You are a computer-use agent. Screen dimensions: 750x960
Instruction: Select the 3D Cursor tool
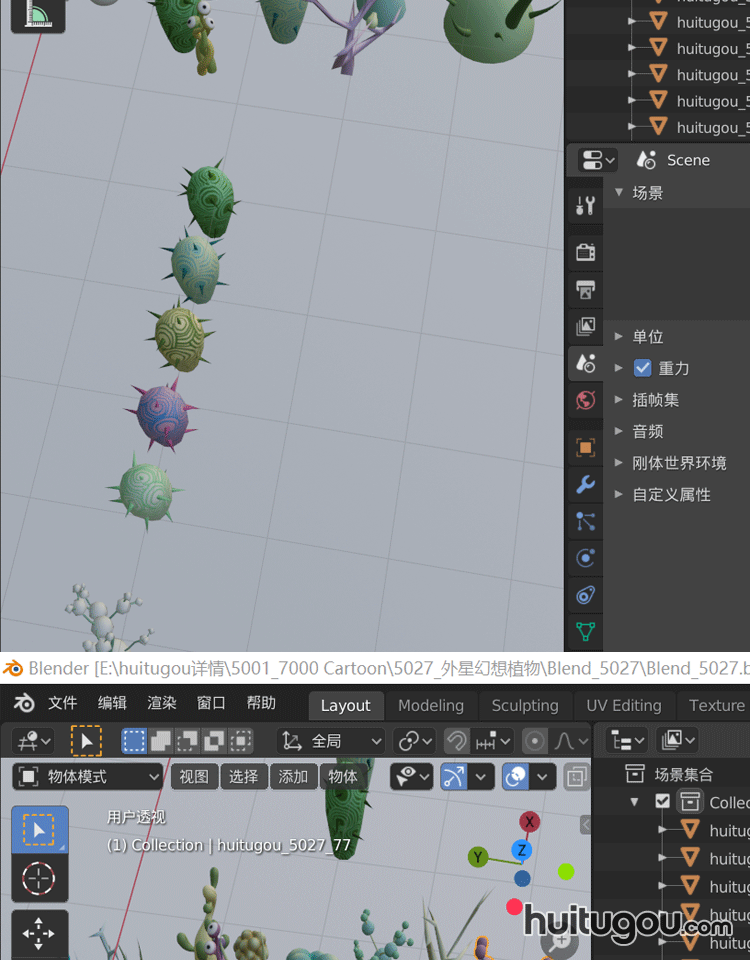point(39,879)
